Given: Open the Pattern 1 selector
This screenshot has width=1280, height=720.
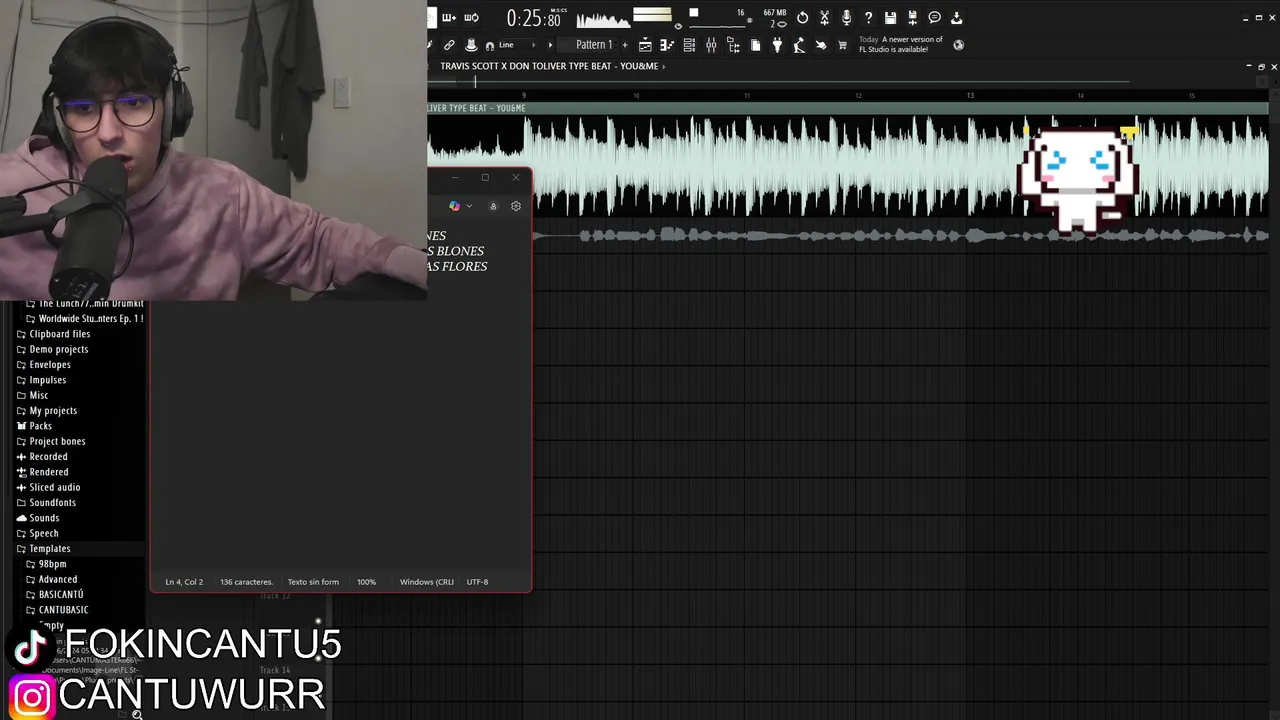Looking at the screenshot, I should click(x=594, y=45).
